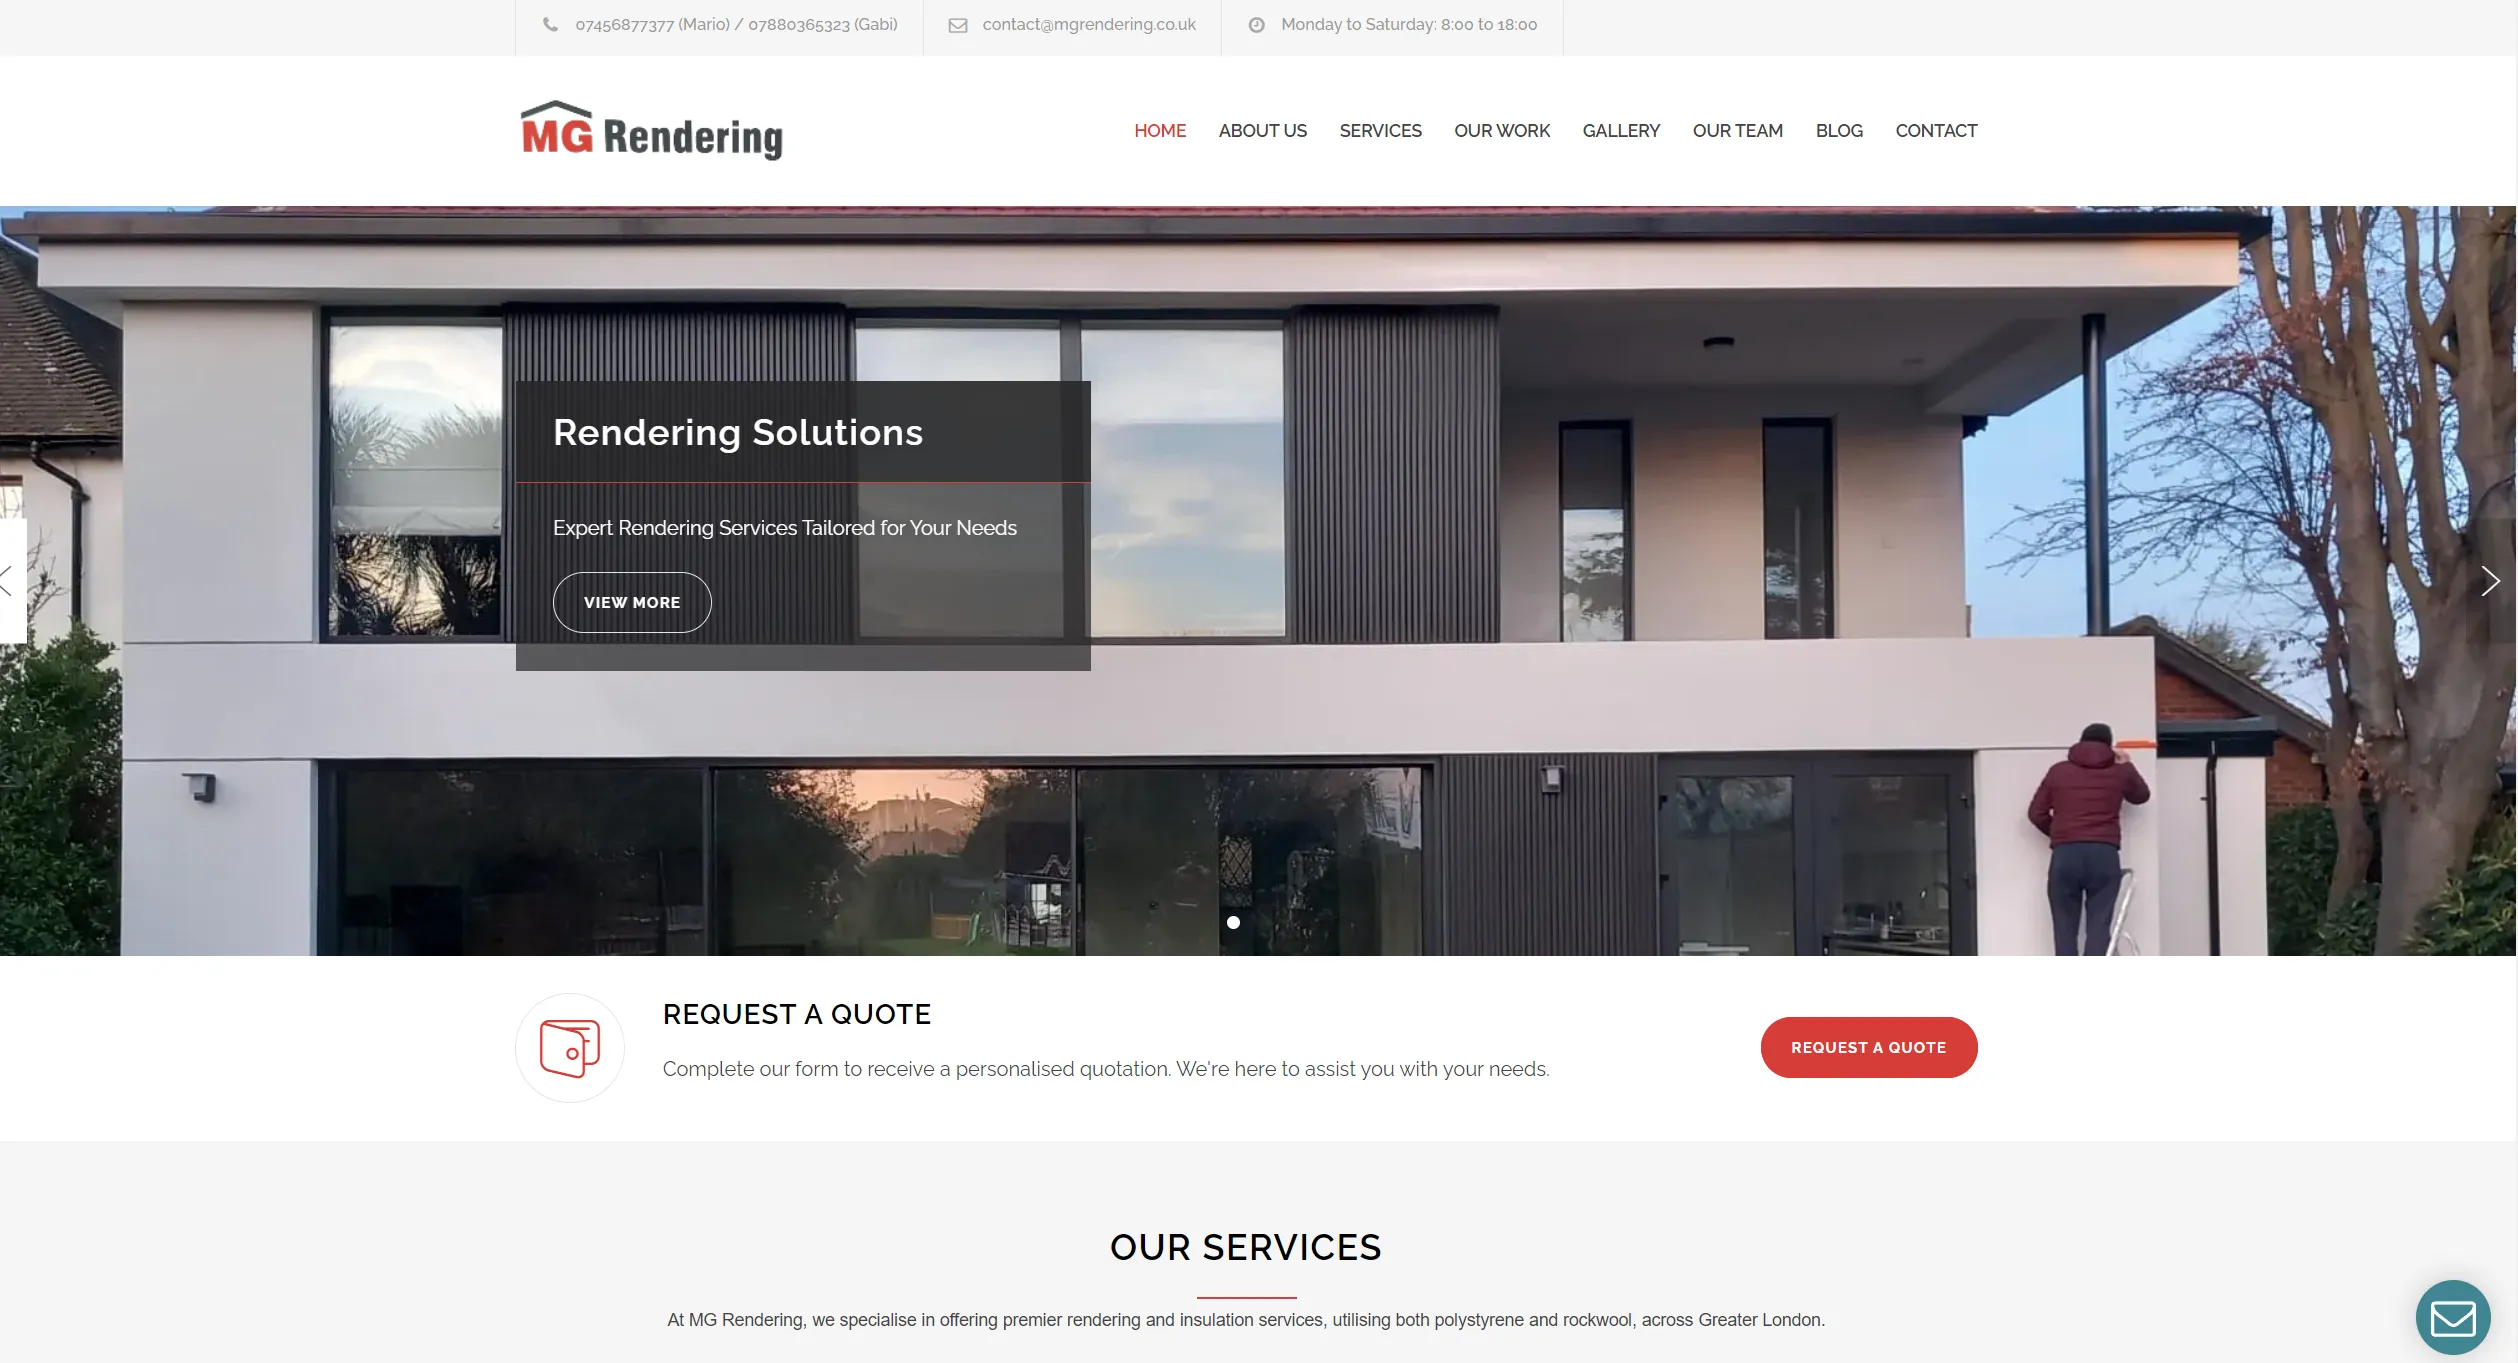Image resolution: width=2518 pixels, height=1363 pixels.
Task: Expand OUR TEAM navigation section
Action: click(x=1736, y=131)
